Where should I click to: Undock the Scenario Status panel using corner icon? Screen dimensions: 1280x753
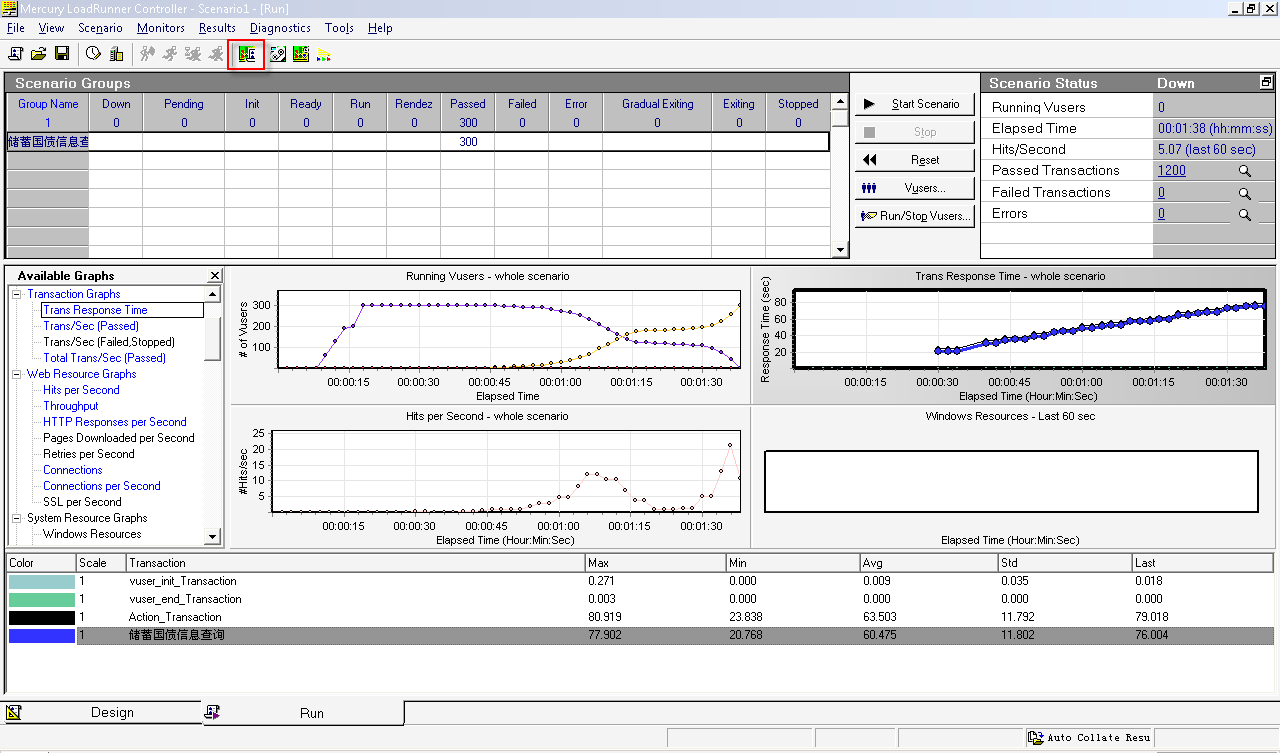tap(1266, 83)
